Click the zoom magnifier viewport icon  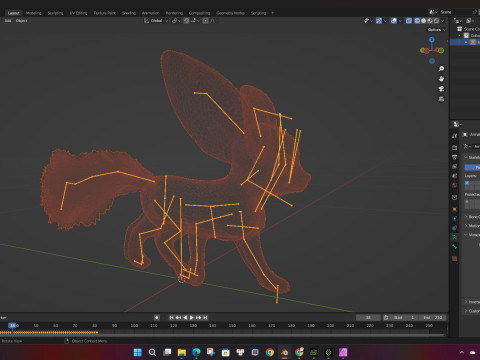click(441, 69)
